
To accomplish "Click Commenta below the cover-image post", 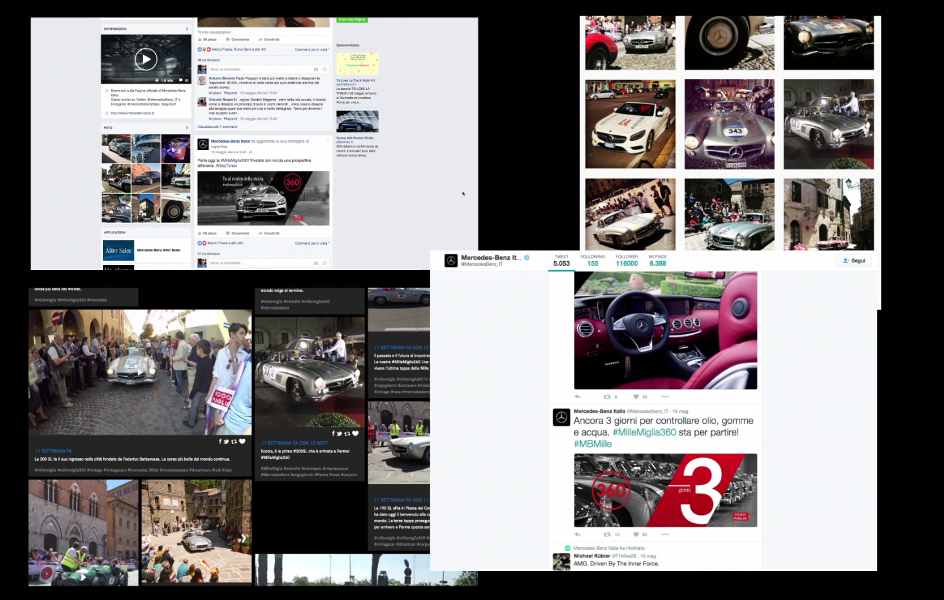I will [x=238, y=233].
